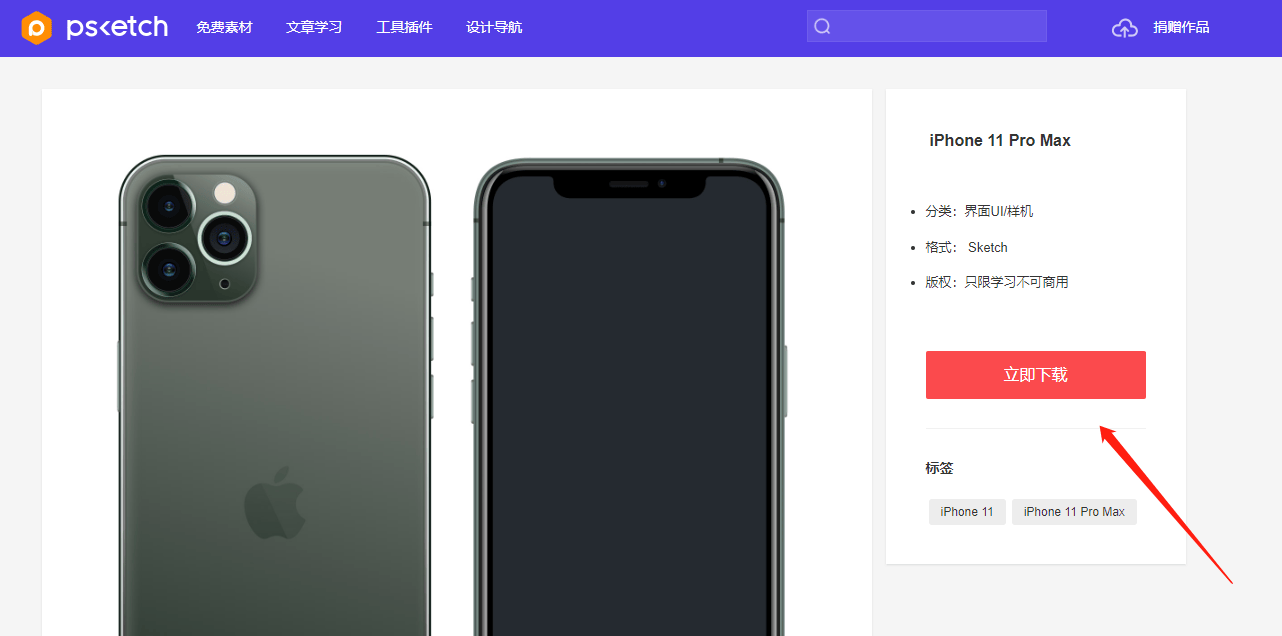Click the camera flash on the phone back
This screenshot has width=1282, height=636.
pos(226,192)
